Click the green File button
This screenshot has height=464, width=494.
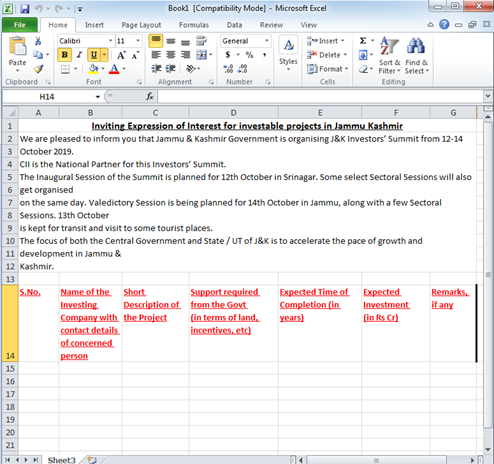point(20,25)
